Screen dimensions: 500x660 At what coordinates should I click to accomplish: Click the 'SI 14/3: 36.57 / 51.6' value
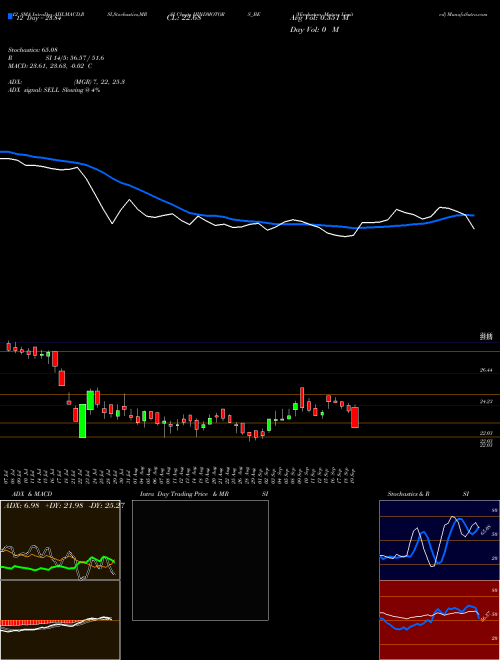coord(75,58)
